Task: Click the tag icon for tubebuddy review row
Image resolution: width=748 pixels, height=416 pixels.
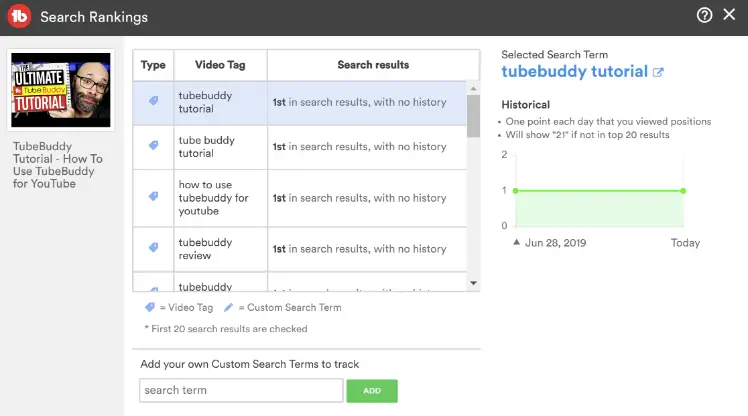Action: [153, 247]
